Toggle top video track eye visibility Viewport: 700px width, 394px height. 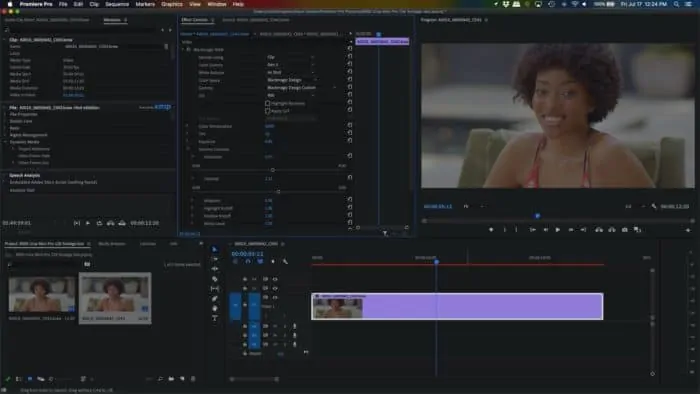[x=275, y=279]
